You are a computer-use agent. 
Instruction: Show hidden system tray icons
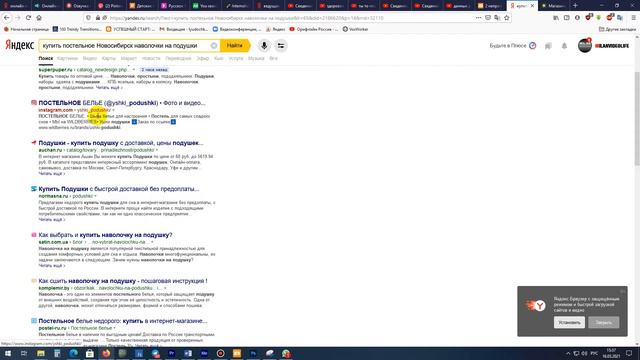click(x=568, y=353)
